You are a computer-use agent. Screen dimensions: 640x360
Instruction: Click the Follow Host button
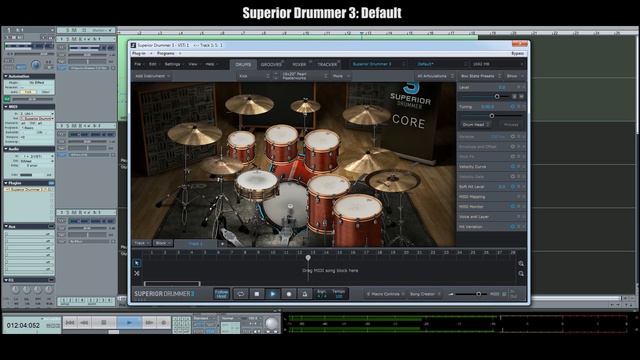click(222, 293)
